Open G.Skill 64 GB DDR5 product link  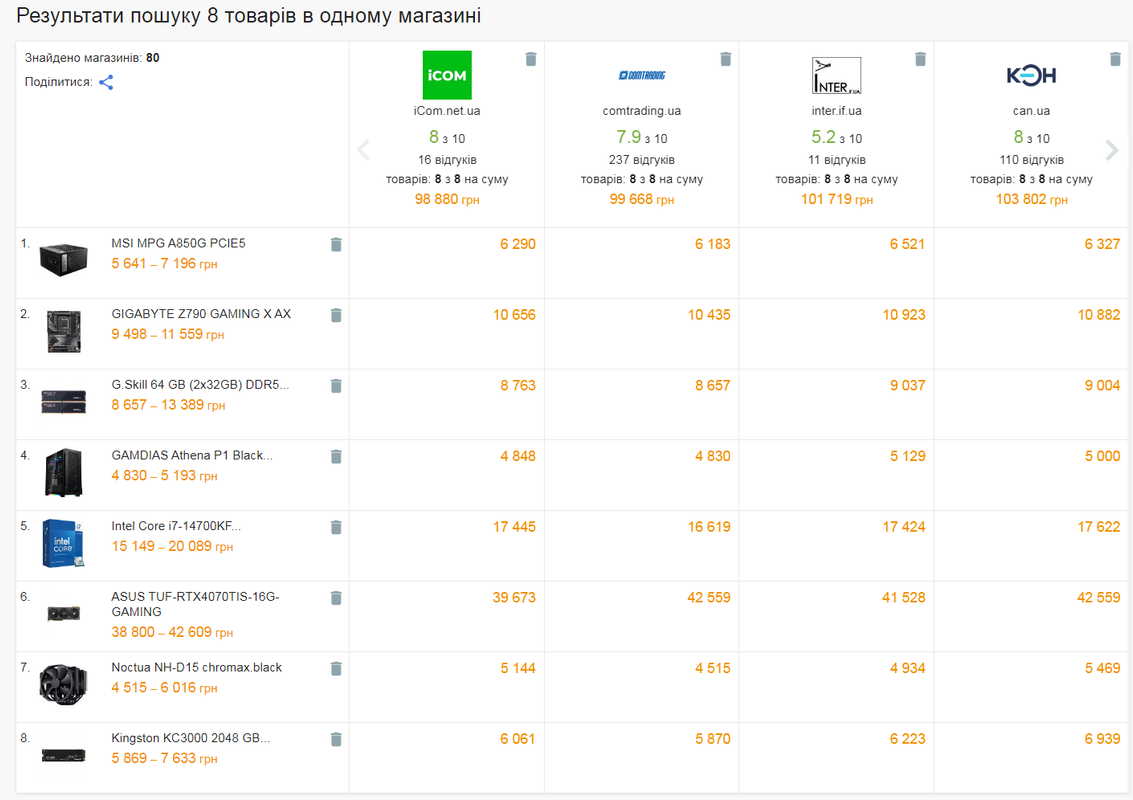click(x=200, y=385)
